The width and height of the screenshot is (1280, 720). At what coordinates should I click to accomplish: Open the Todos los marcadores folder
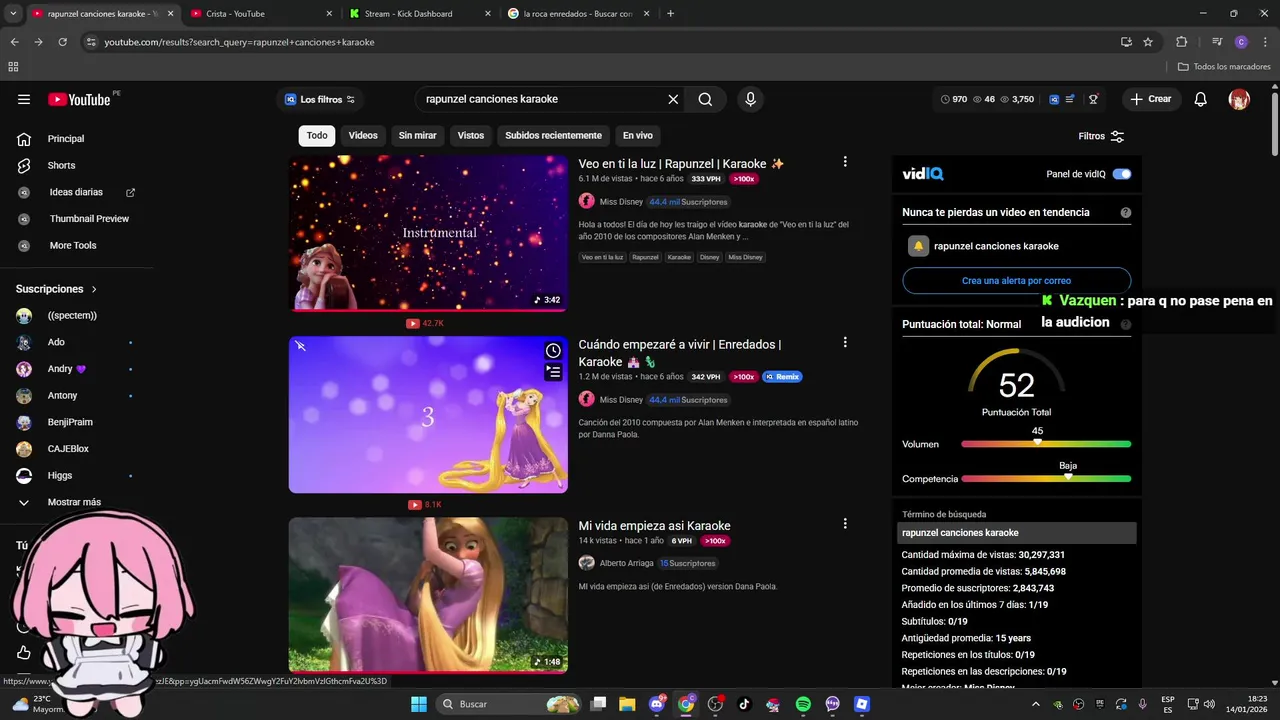(1224, 67)
